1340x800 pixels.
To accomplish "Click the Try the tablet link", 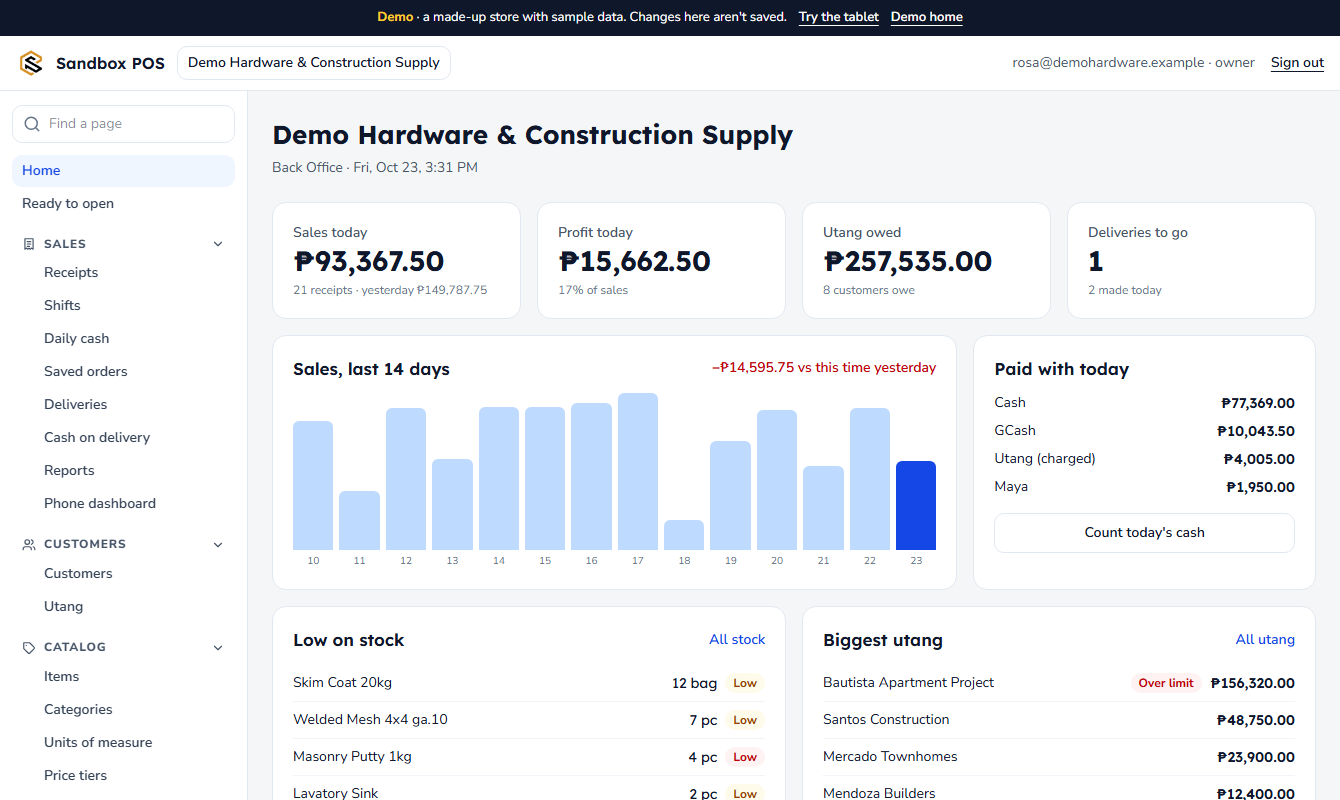I will click(839, 17).
